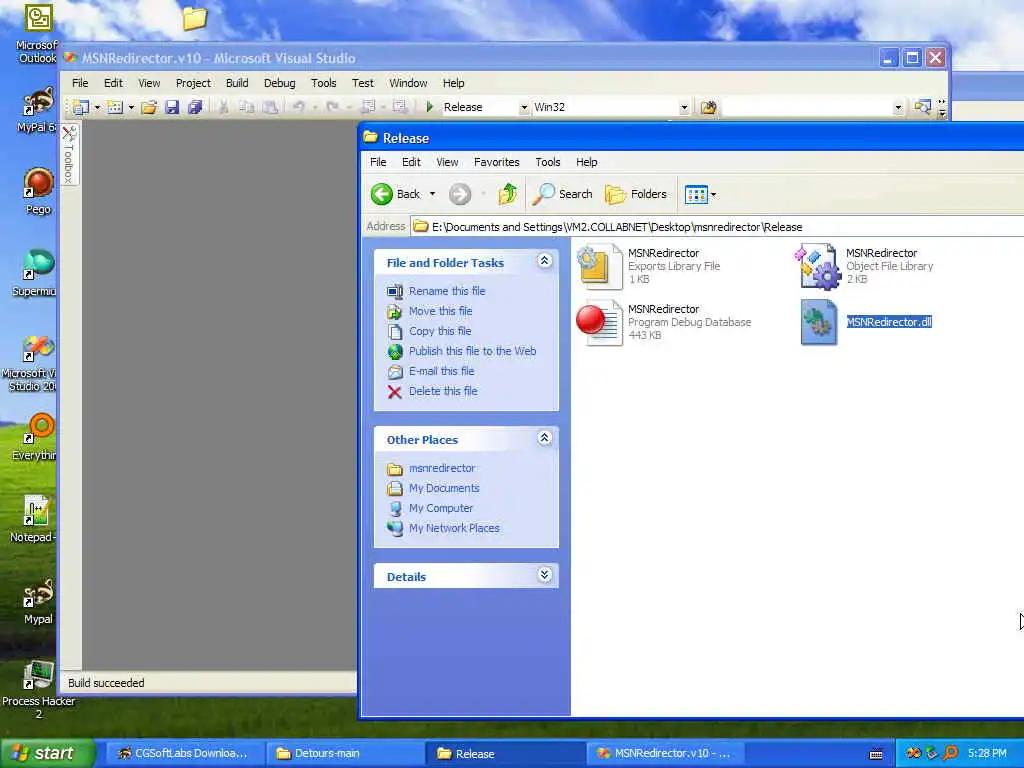Open New Project button dropdown arrow
Image resolution: width=1024 pixels, height=768 pixels.
97,107
